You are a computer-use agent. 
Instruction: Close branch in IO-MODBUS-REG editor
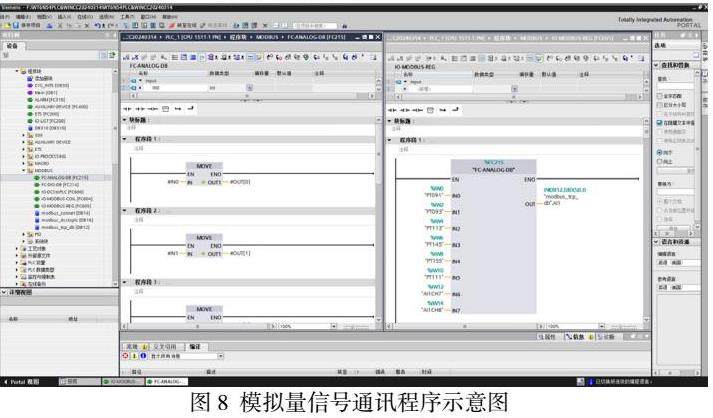click(x=455, y=110)
